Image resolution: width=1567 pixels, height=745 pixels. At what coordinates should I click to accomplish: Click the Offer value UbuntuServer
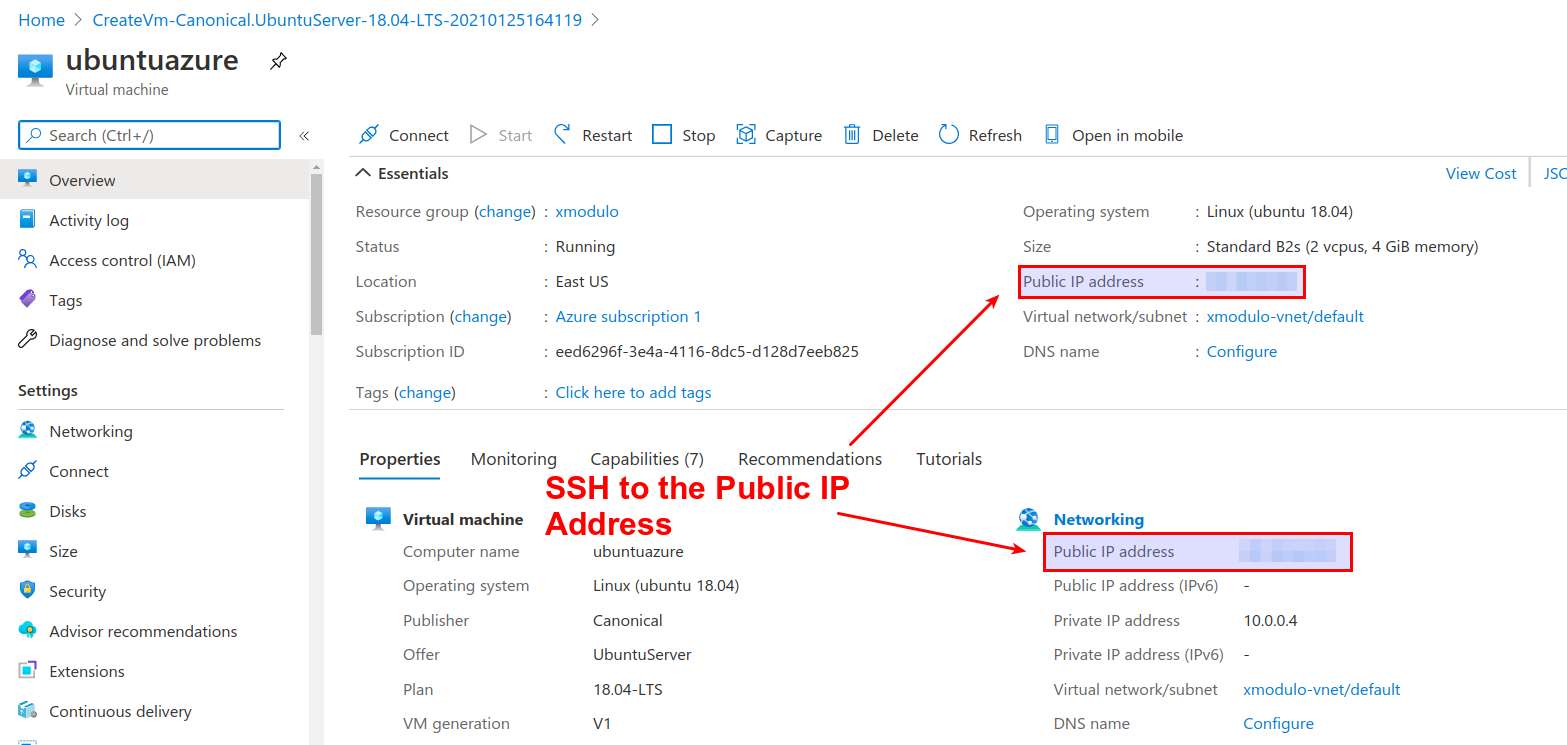(642, 655)
